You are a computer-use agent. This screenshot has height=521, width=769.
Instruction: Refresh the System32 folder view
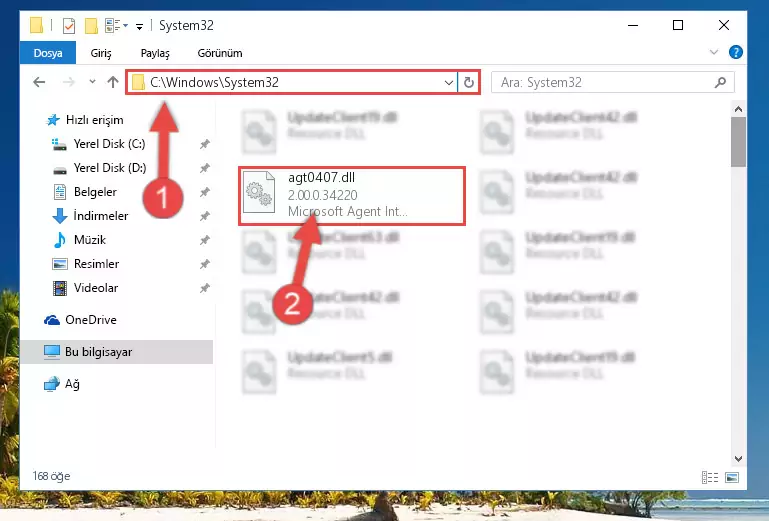[x=469, y=82]
